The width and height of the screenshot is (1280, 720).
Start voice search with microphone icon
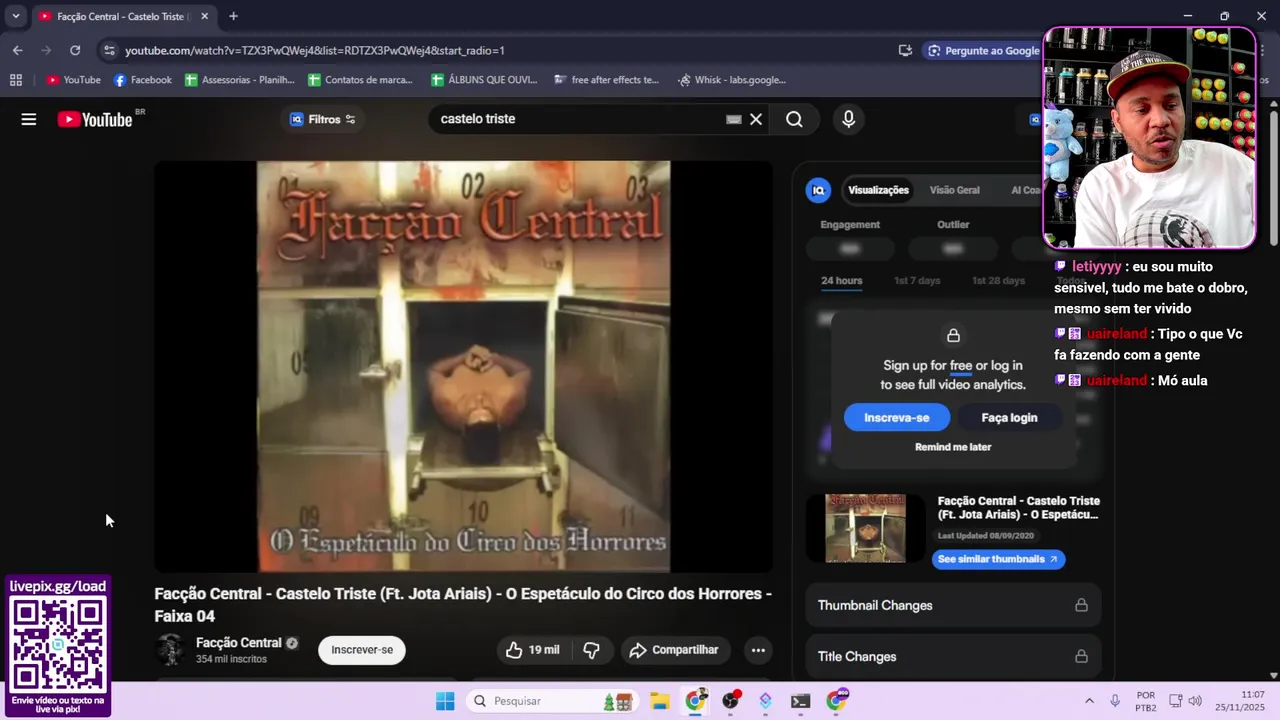point(849,119)
